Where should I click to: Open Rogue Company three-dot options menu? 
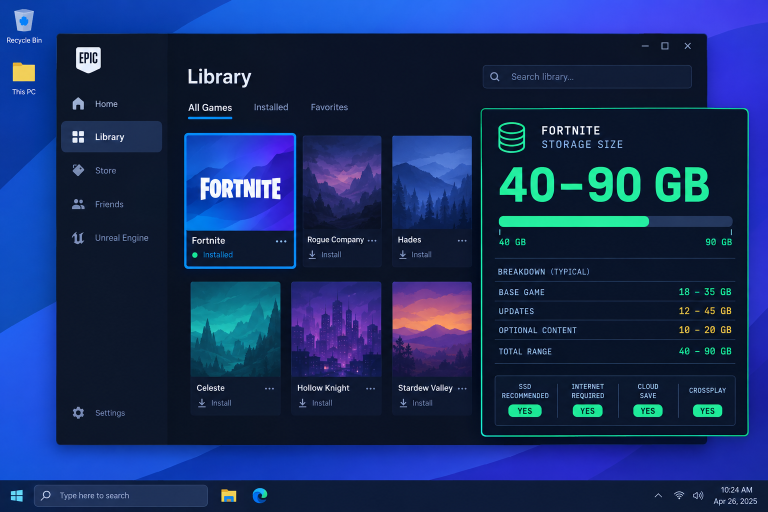[x=372, y=241]
